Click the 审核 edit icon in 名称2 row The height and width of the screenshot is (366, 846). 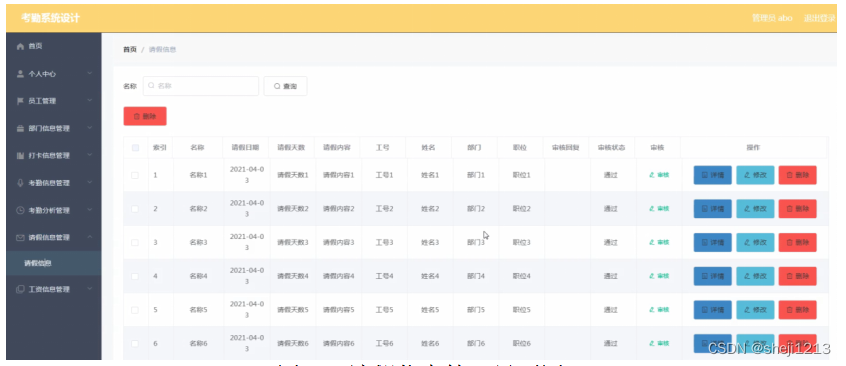pyautogui.click(x=652, y=208)
